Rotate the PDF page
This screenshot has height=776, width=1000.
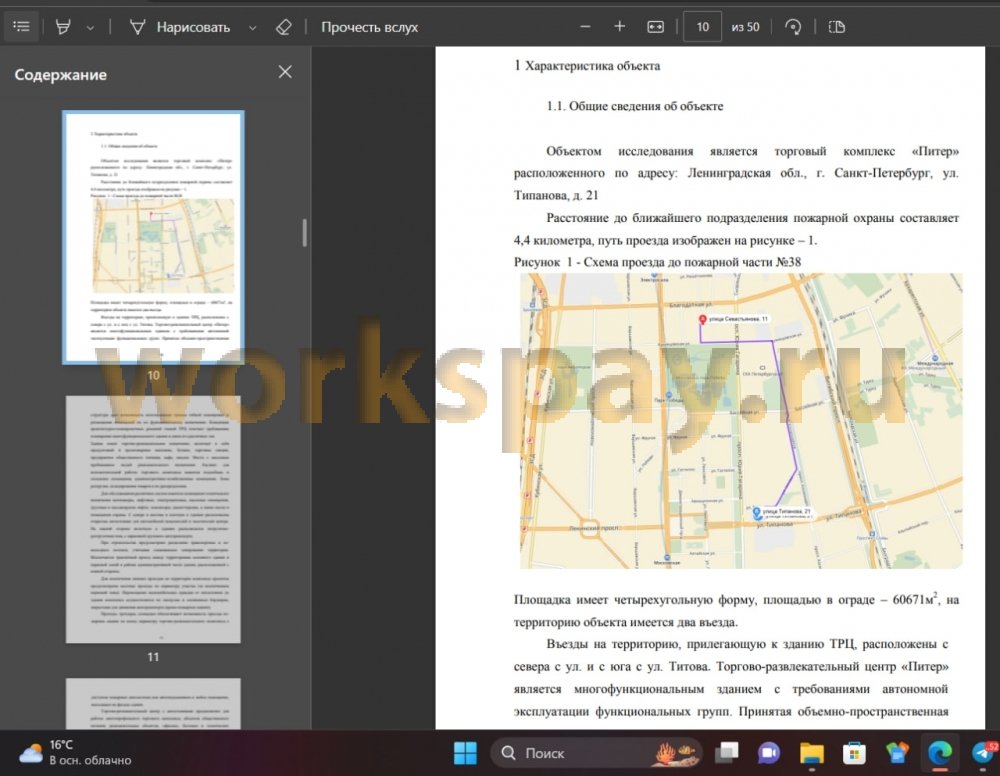click(x=793, y=27)
